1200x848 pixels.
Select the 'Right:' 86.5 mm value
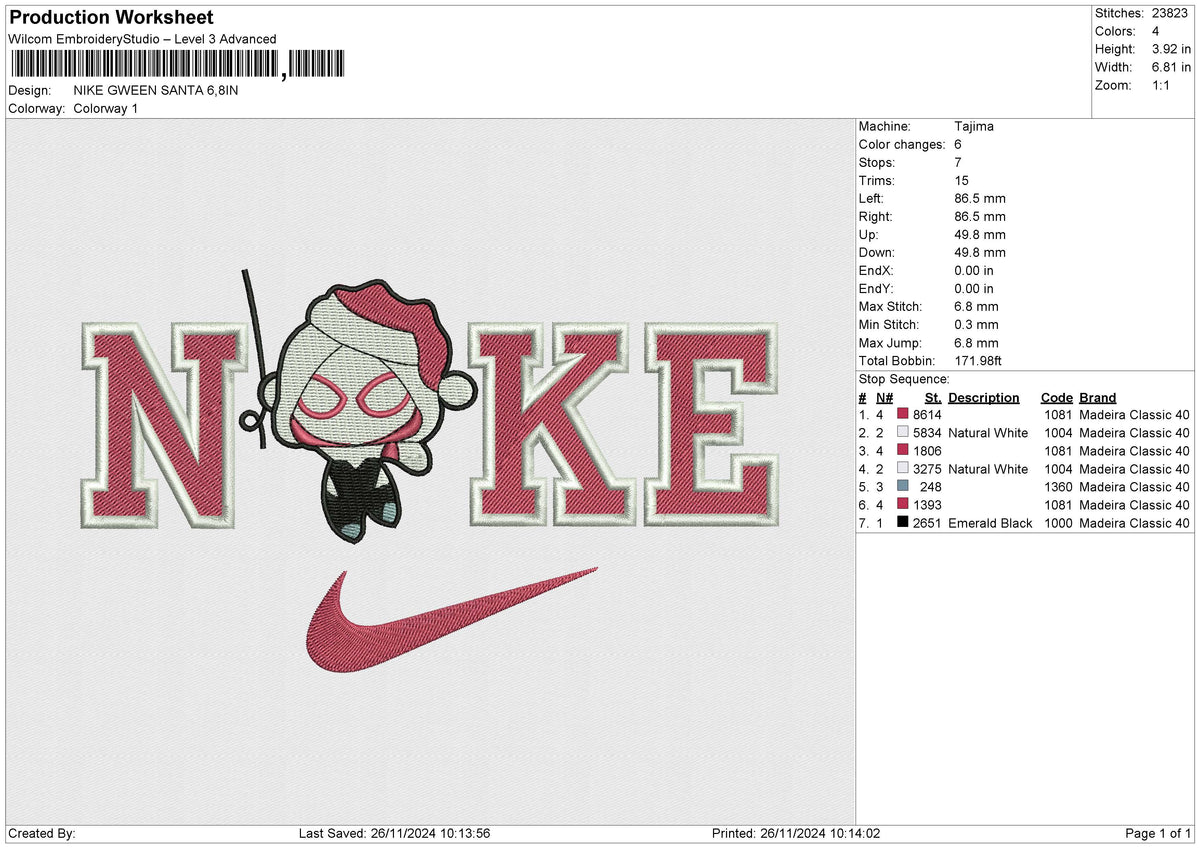pyautogui.click(x=980, y=217)
